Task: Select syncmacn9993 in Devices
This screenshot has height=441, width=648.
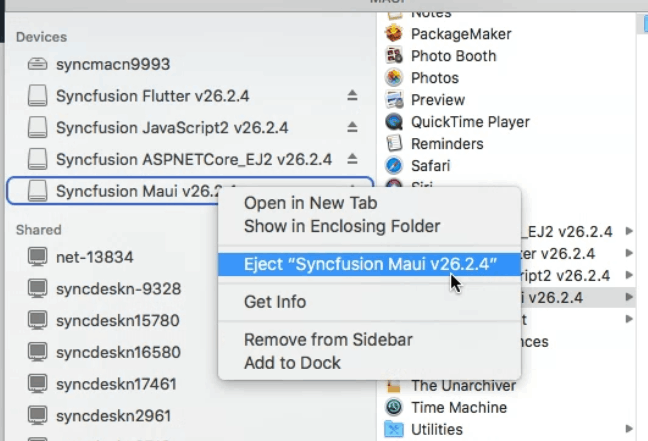Action: [113, 64]
